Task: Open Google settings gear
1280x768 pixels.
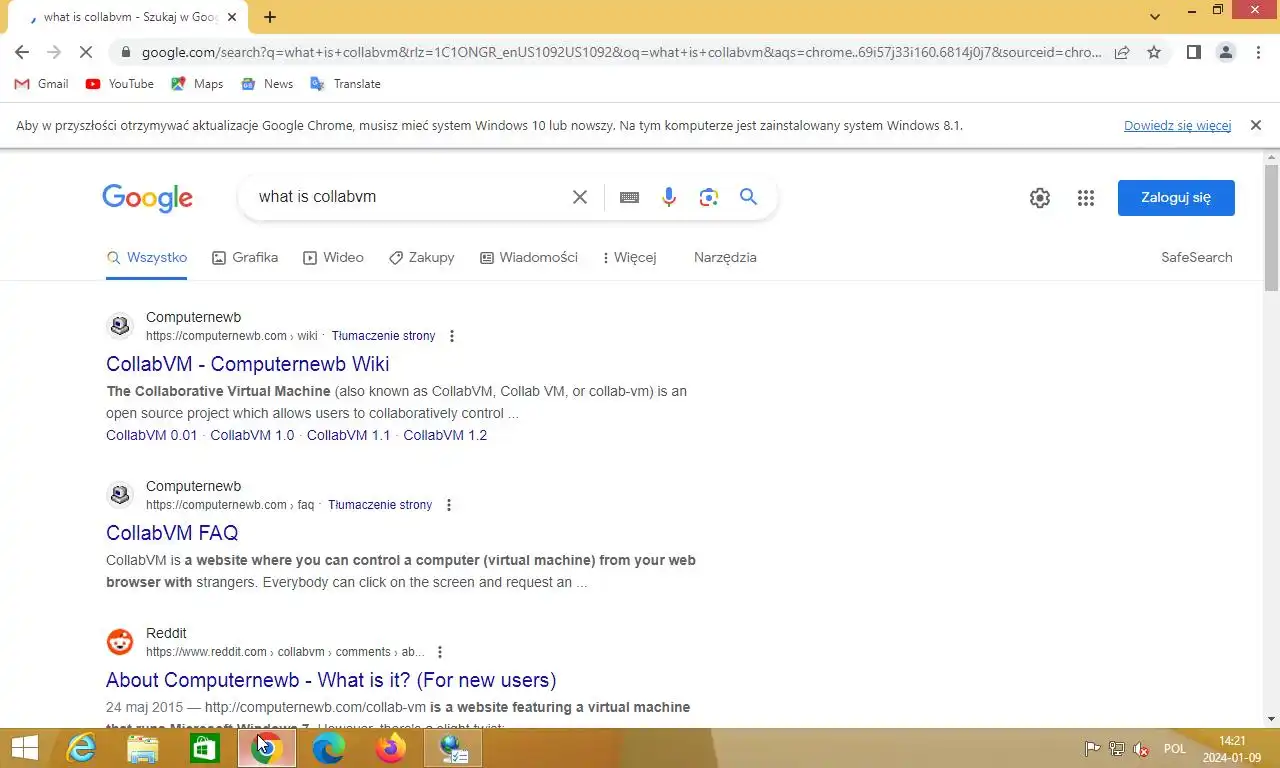Action: 1040,198
